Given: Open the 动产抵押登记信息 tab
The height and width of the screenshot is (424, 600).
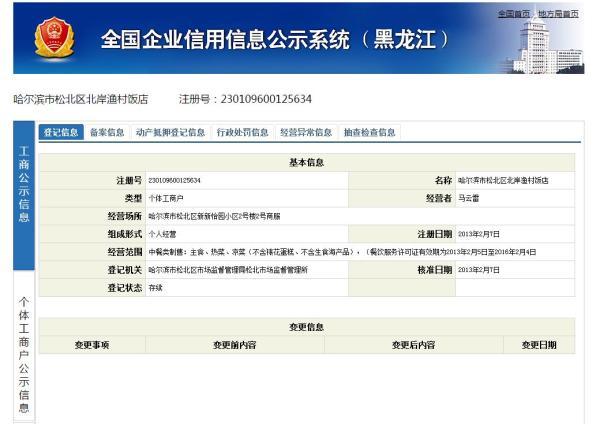Looking at the screenshot, I should pyautogui.click(x=170, y=132).
